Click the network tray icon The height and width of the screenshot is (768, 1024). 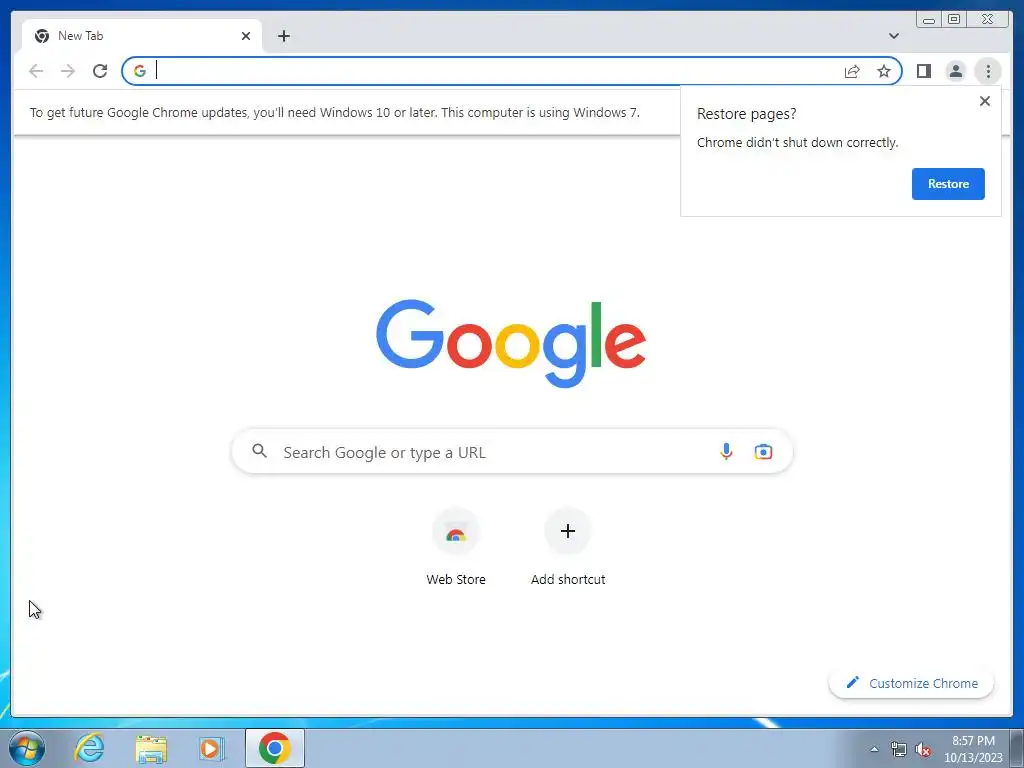coord(899,750)
